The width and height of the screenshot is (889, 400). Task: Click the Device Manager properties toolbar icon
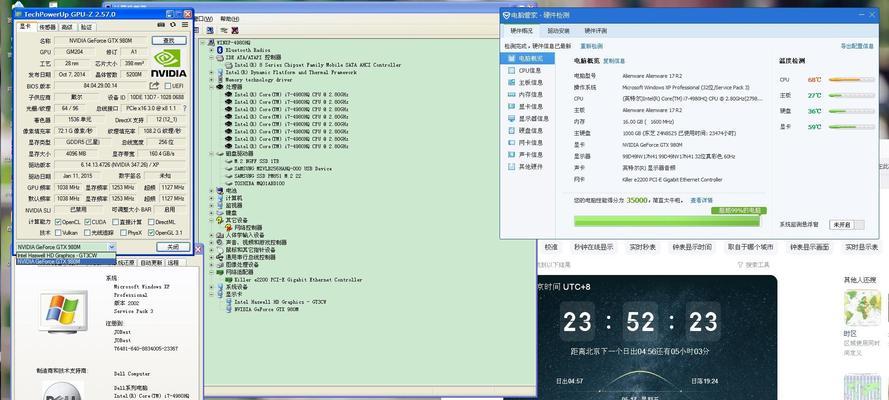[x=210, y=30]
